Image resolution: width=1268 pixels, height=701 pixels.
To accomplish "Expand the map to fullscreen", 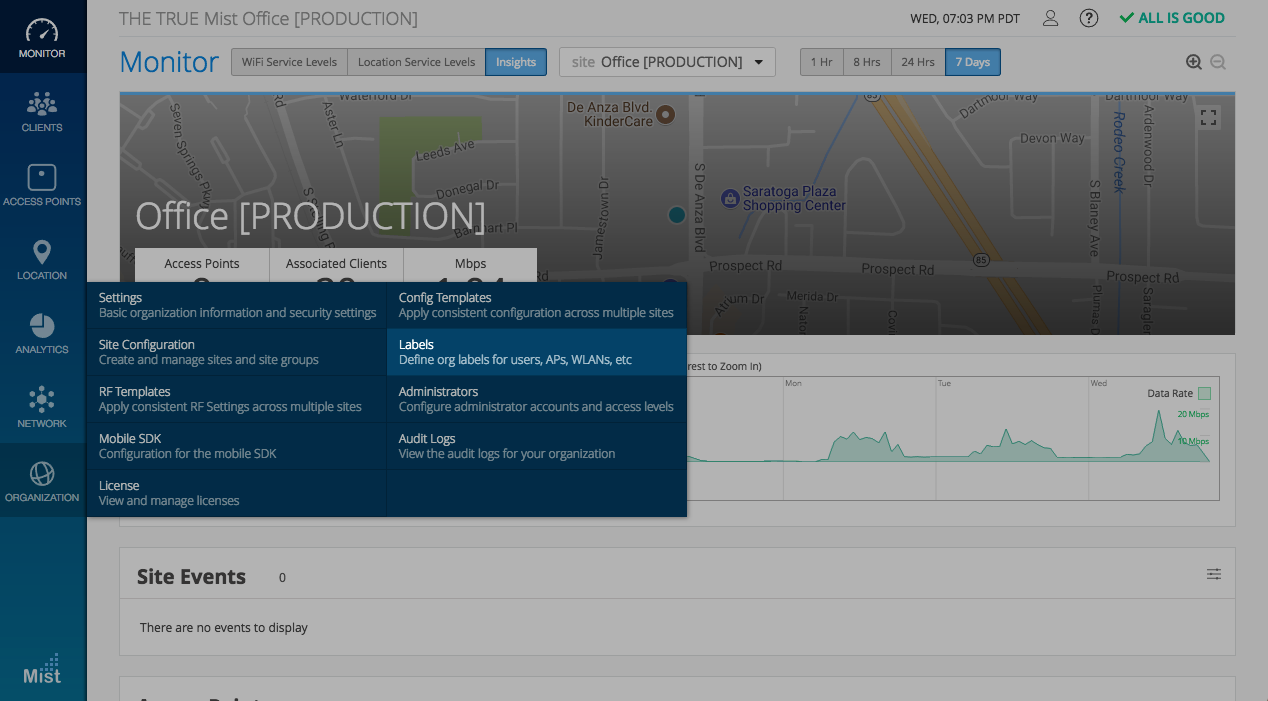I will pos(1209,117).
